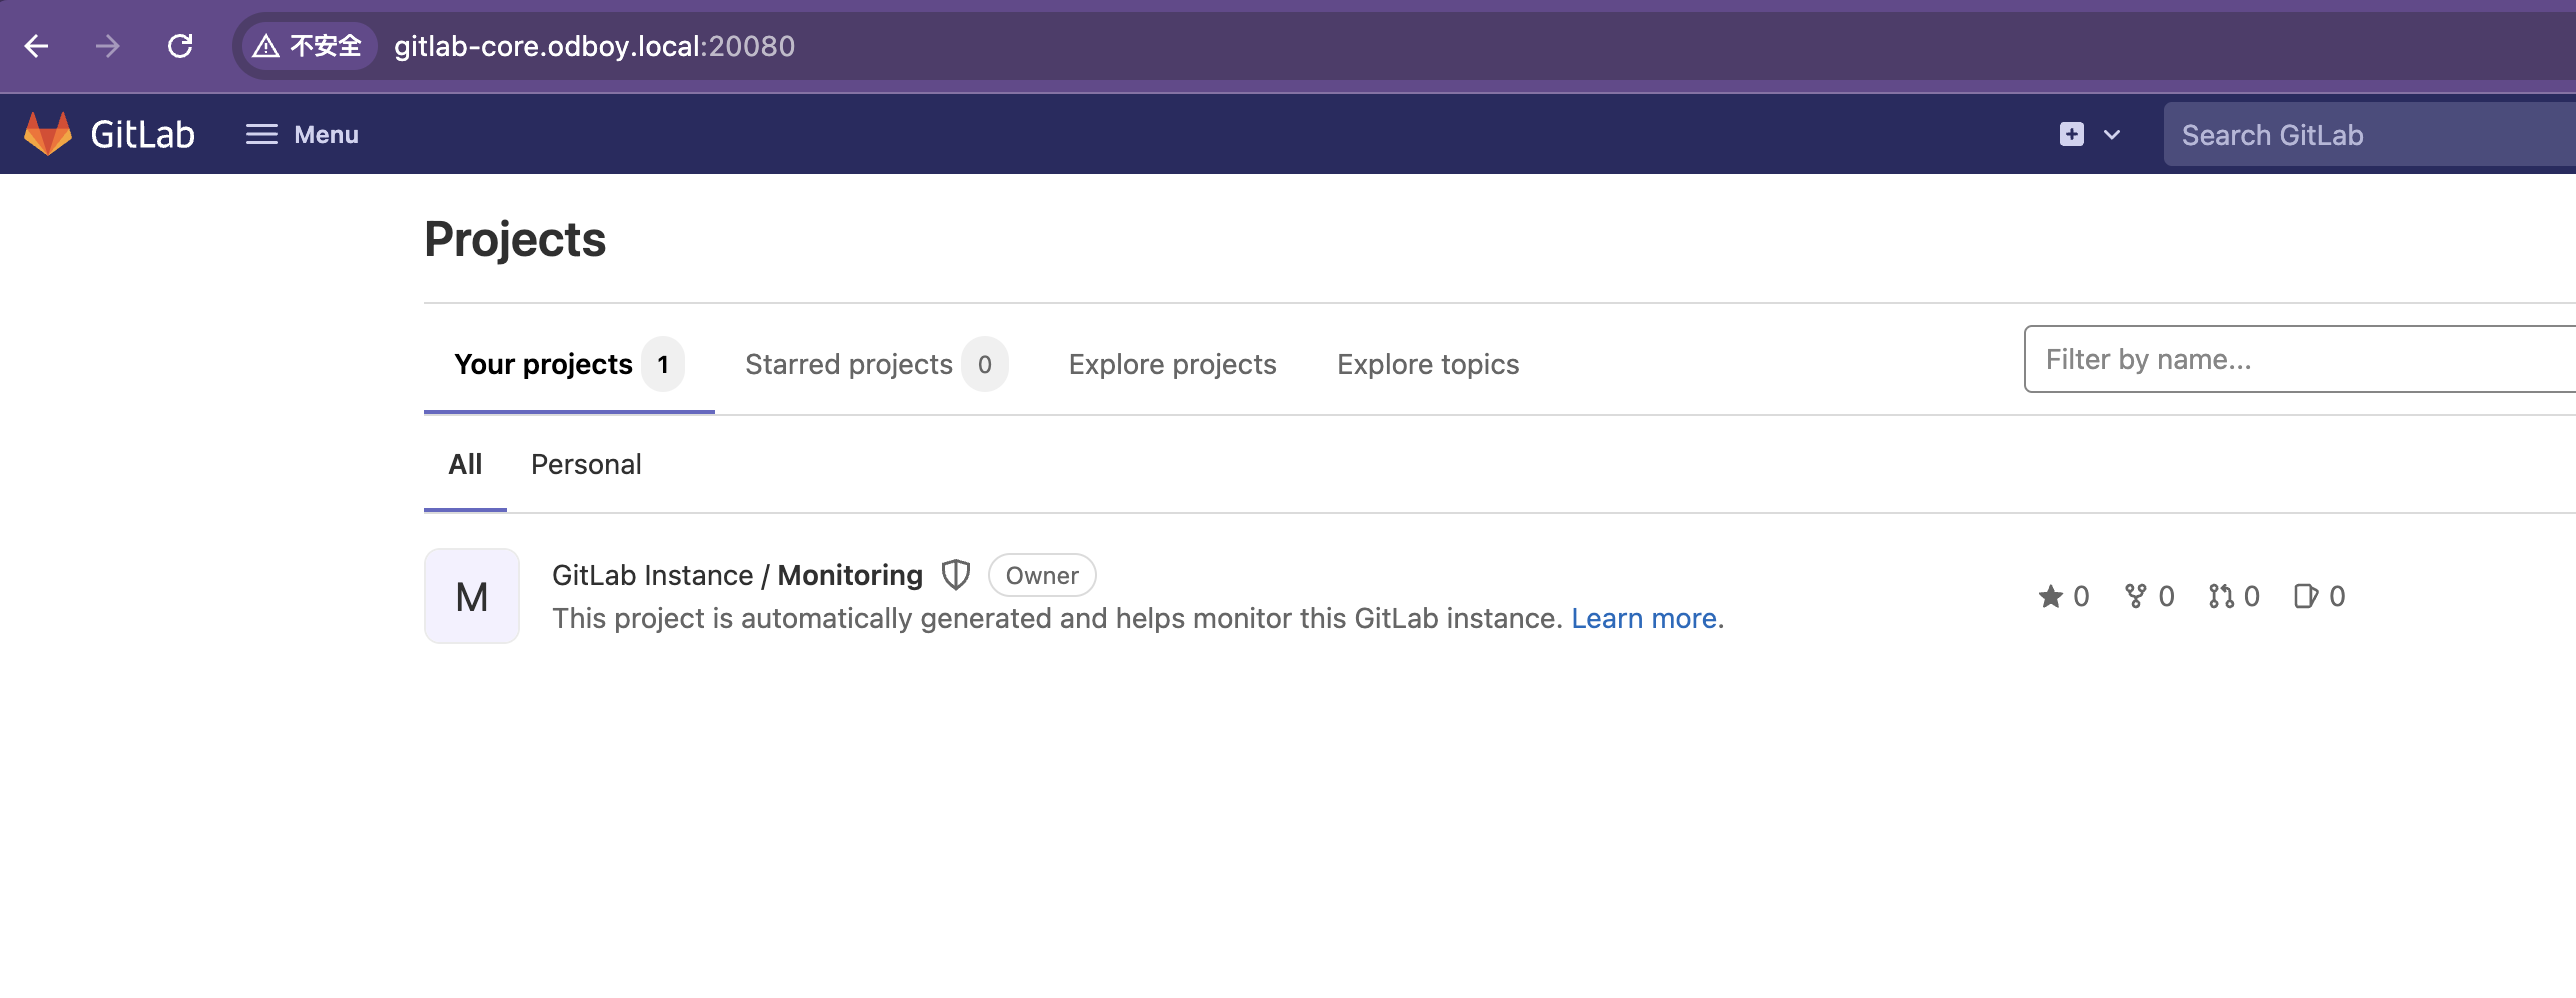Image resolution: width=2576 pixels, height=998 pixels.
Task: Click the not-secure warning badge
Action: [308, 46]
